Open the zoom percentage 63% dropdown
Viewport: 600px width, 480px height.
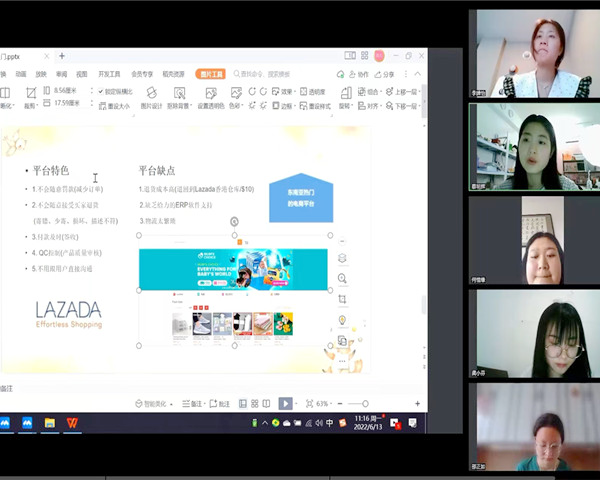tap(324, 404)
